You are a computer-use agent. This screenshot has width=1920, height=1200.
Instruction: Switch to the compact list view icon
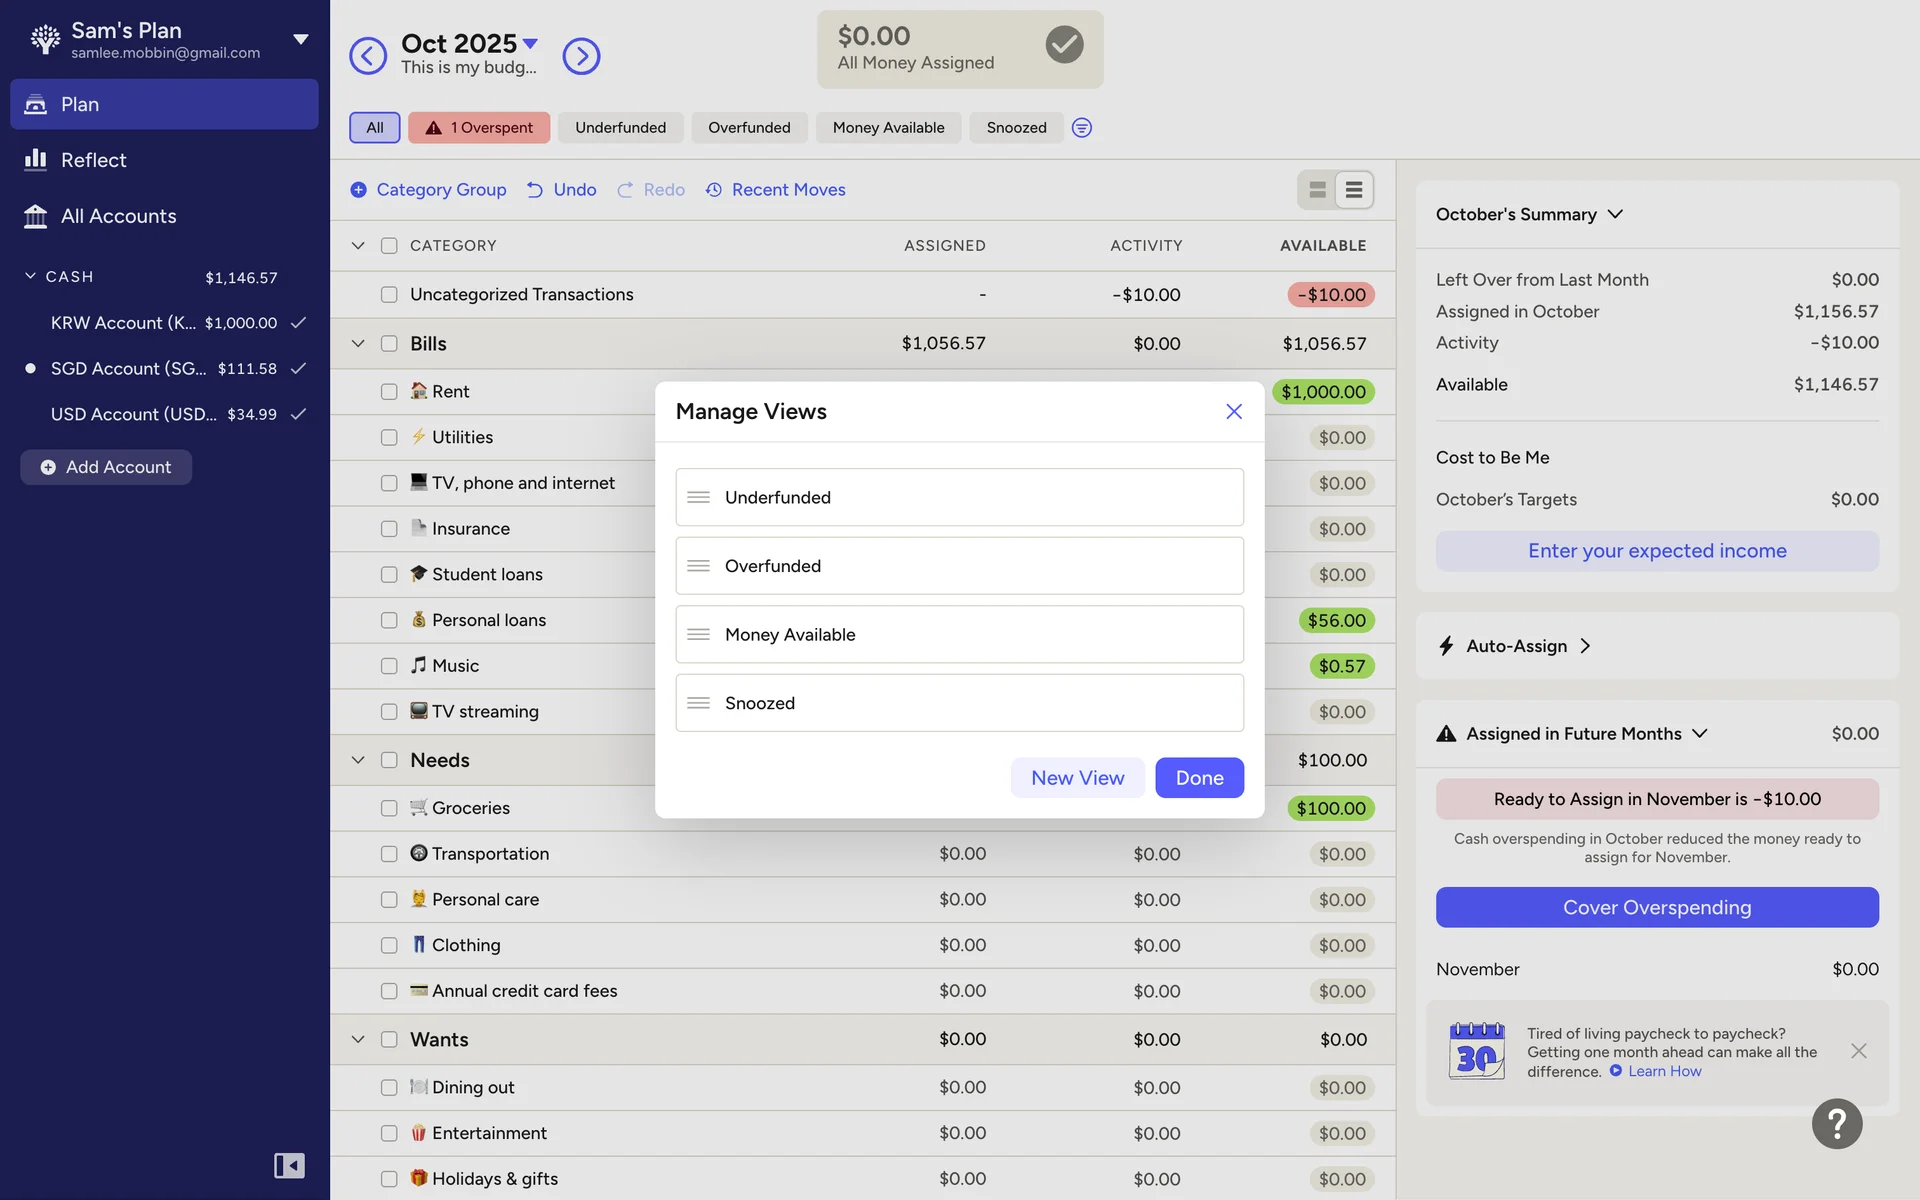pyautogui.click(x=1353, y=190)
